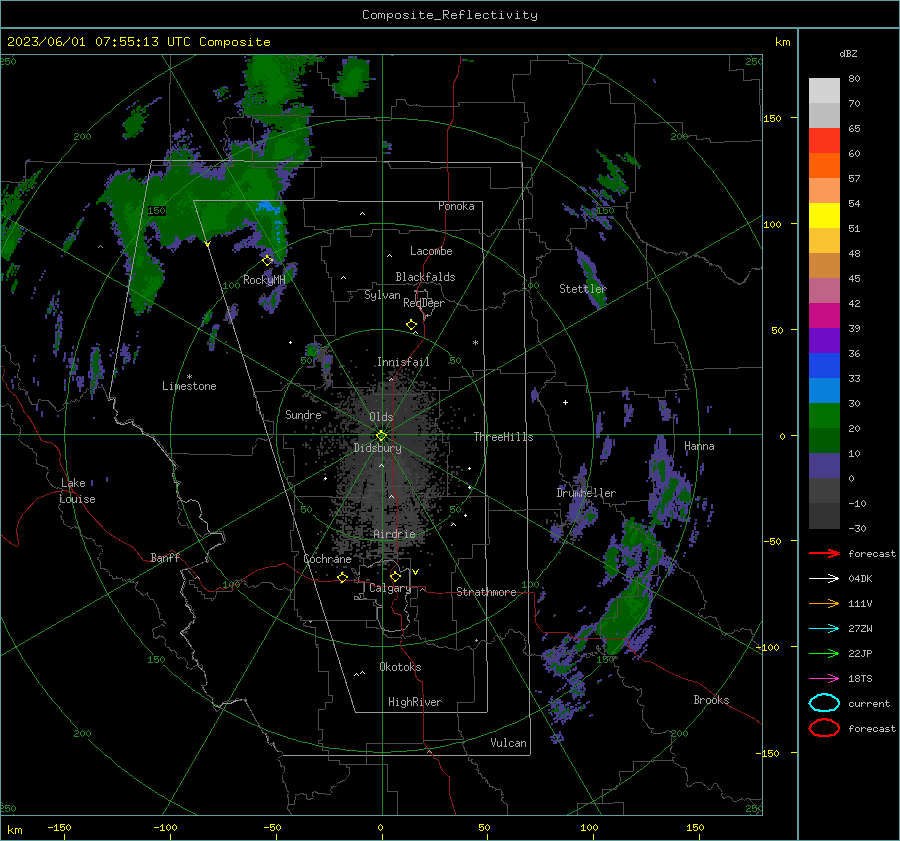
Task: Click the Blackfalds label
Action: click(x=425, y=277)
